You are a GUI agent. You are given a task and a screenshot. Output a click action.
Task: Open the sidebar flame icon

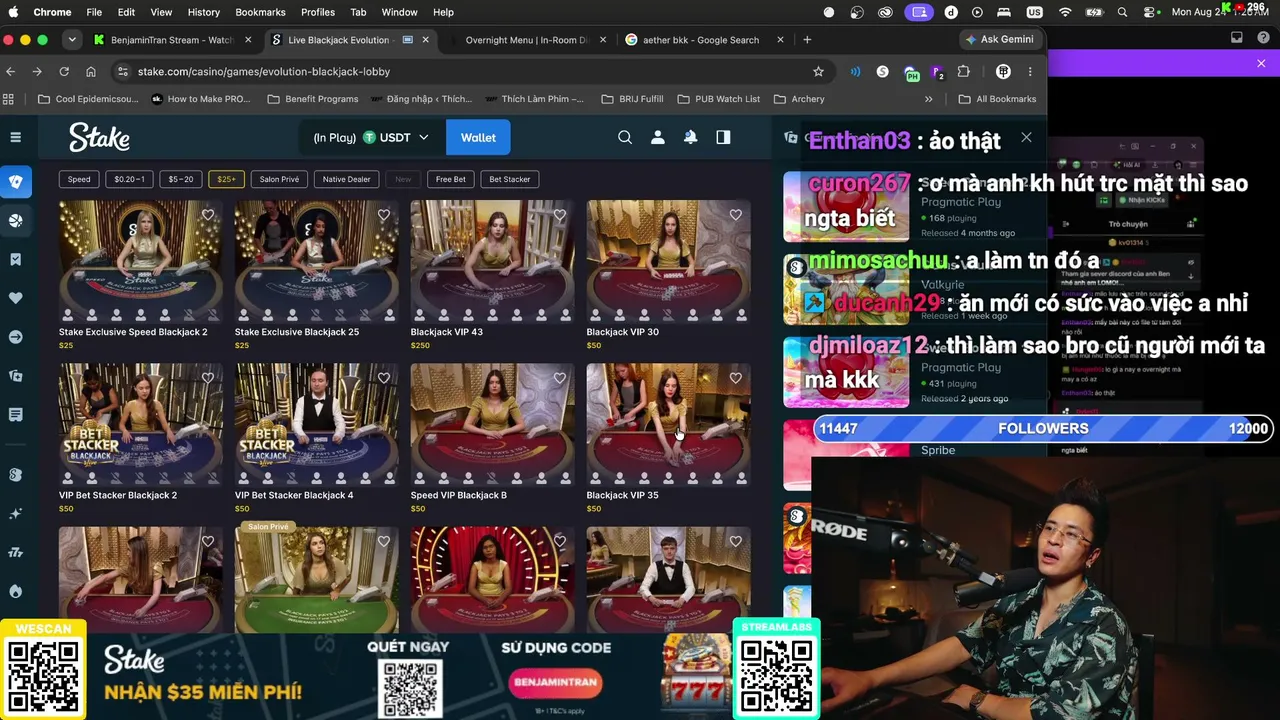click(15, 591)
